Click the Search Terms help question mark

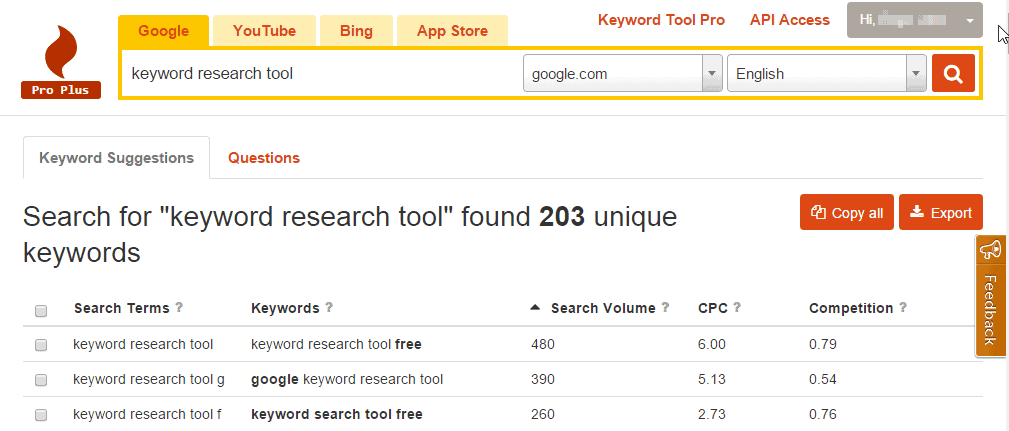pos(179,307)
